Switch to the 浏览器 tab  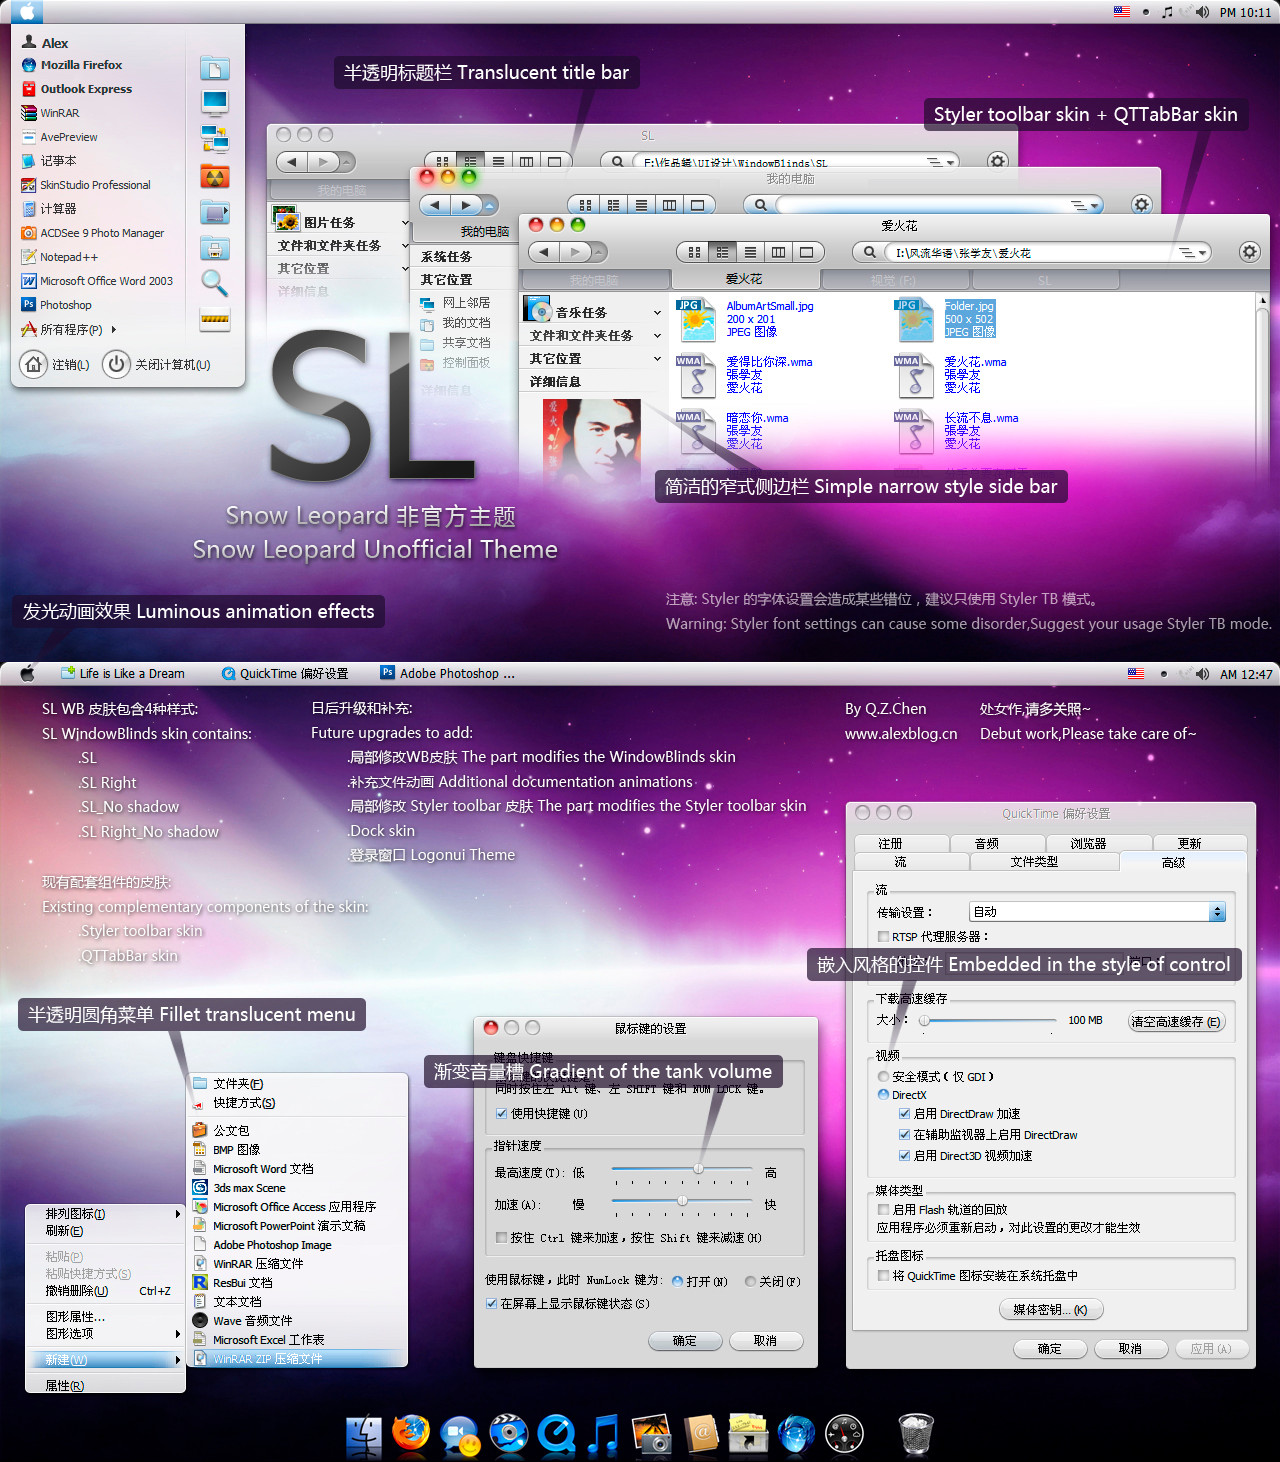coord(1088,844)
